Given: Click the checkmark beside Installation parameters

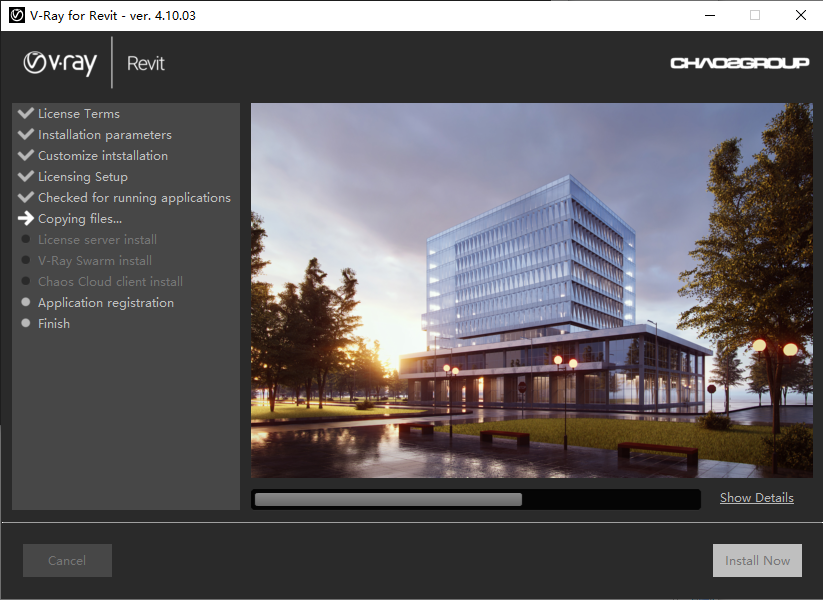Looking at the screenshot, I should [x=26, y=134].
